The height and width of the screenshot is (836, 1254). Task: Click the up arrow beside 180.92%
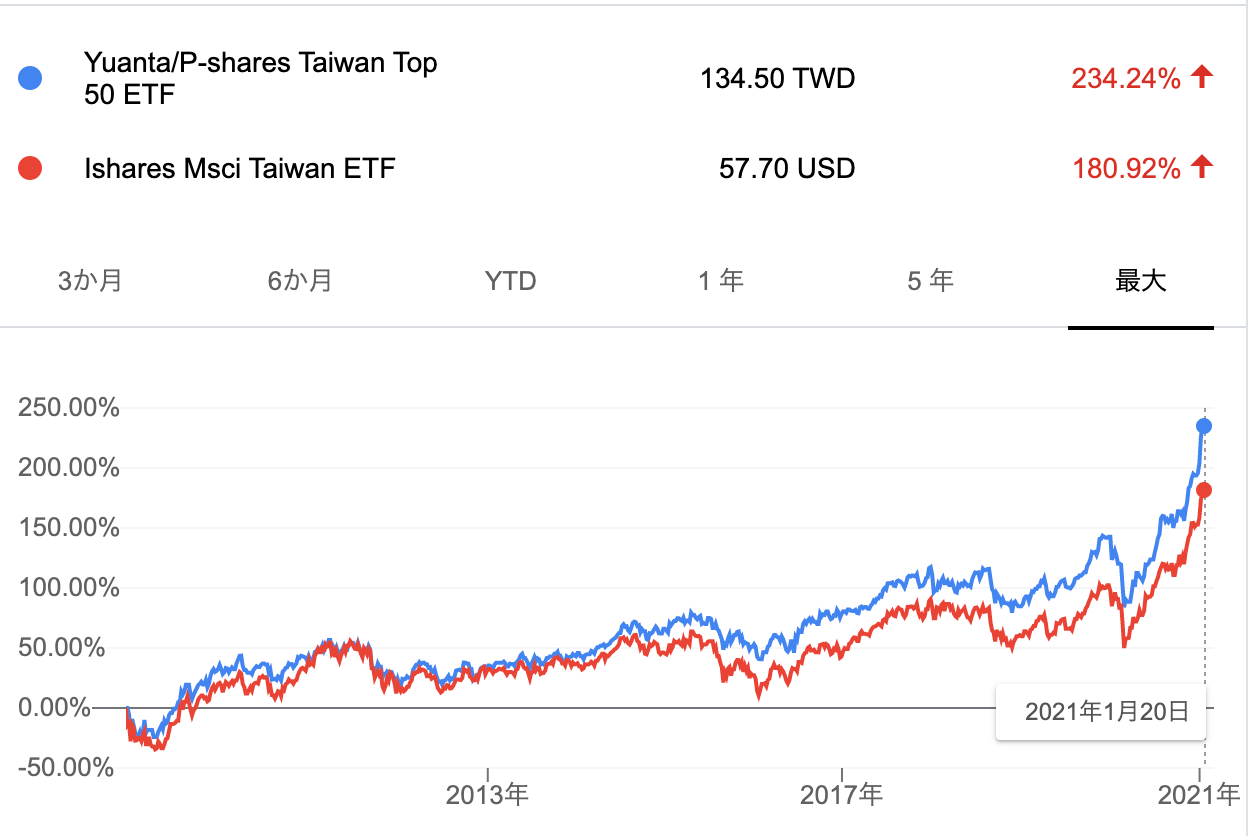point(1203,167)
